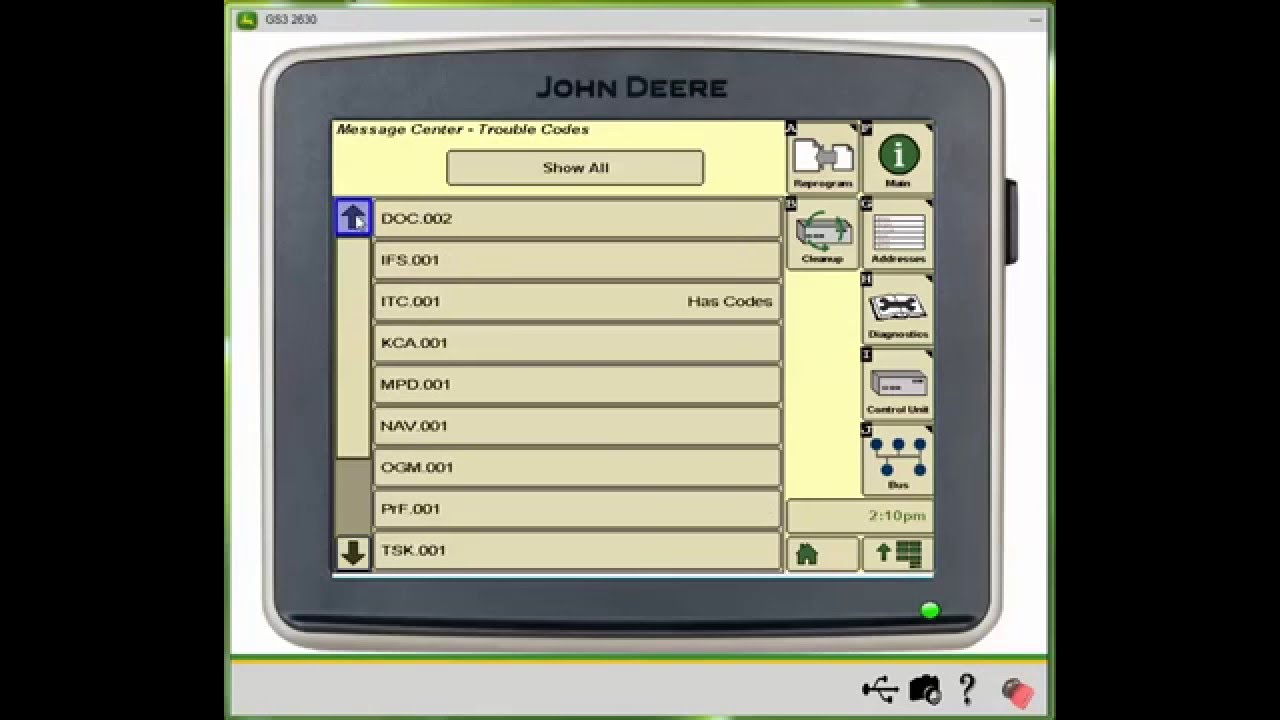Select the OGM.001 row
Viewport: 1280px width, 720px height.
pos(577,467)
